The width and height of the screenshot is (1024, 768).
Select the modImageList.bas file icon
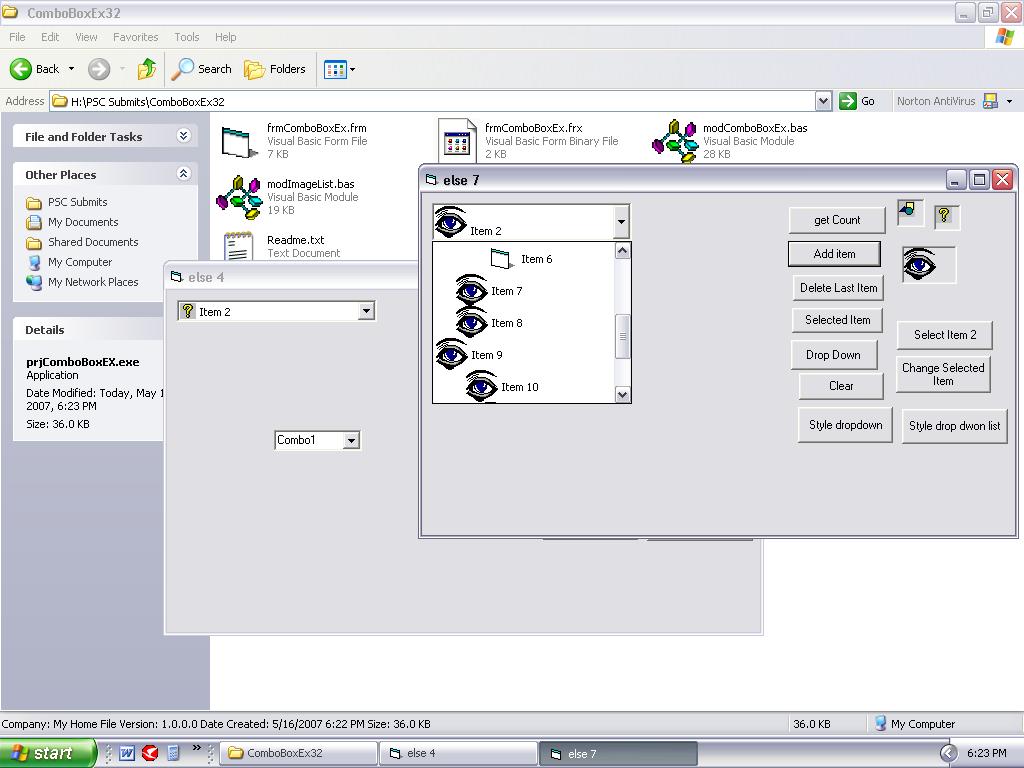[x=239, y=196]
